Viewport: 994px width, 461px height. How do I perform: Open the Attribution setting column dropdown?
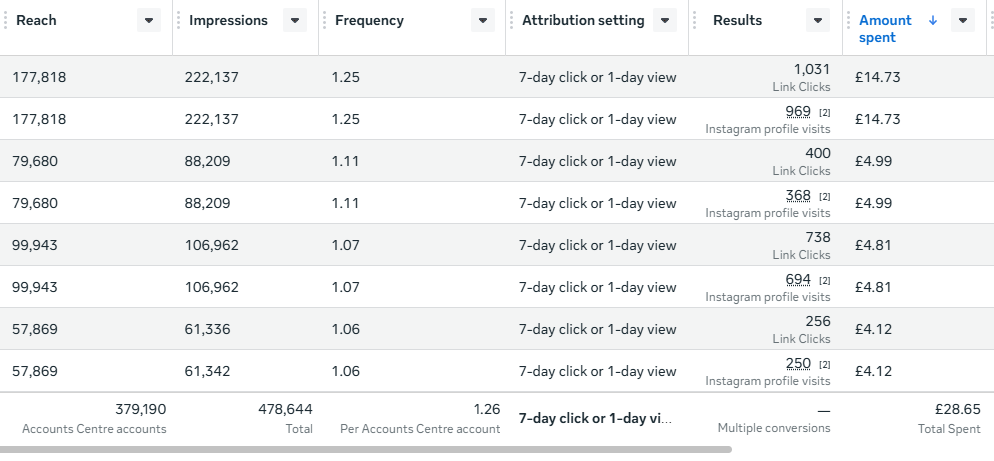pos(665,20)
